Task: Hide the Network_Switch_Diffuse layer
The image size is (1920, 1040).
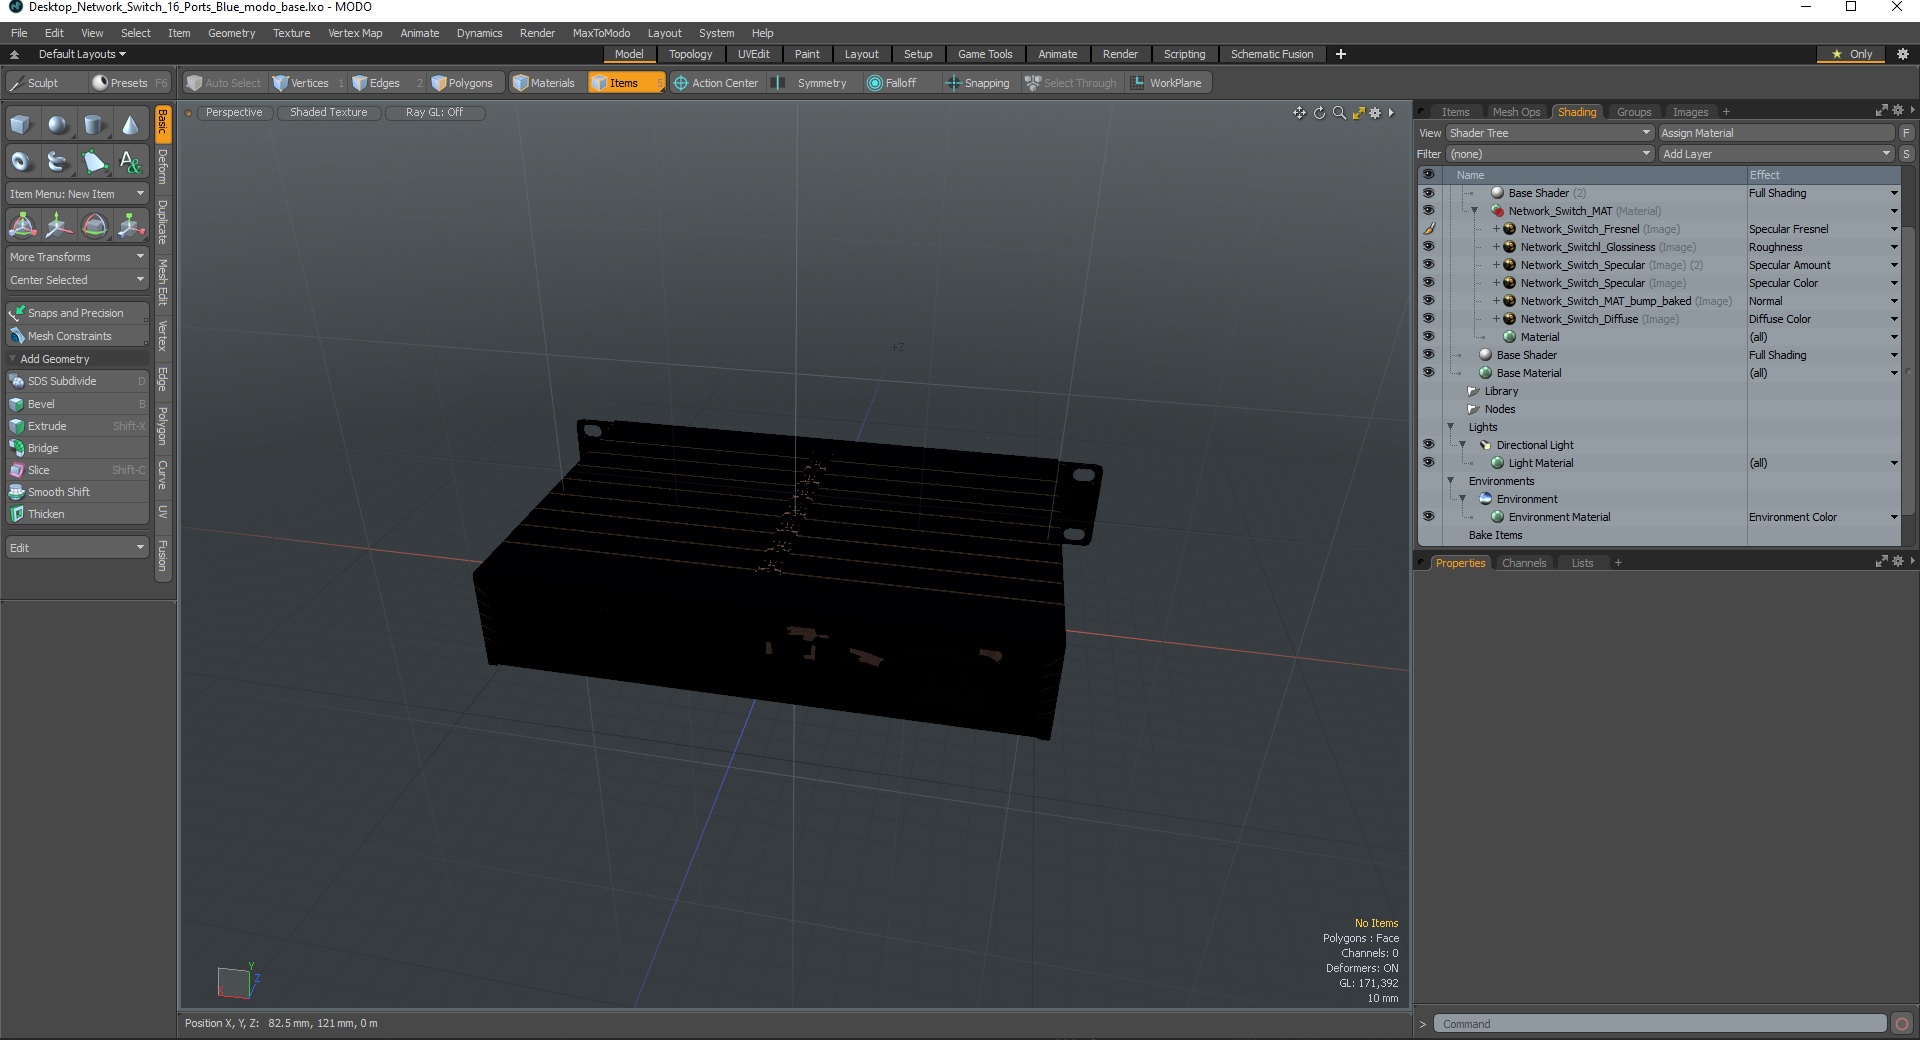Action: [x=1428, y=319]
